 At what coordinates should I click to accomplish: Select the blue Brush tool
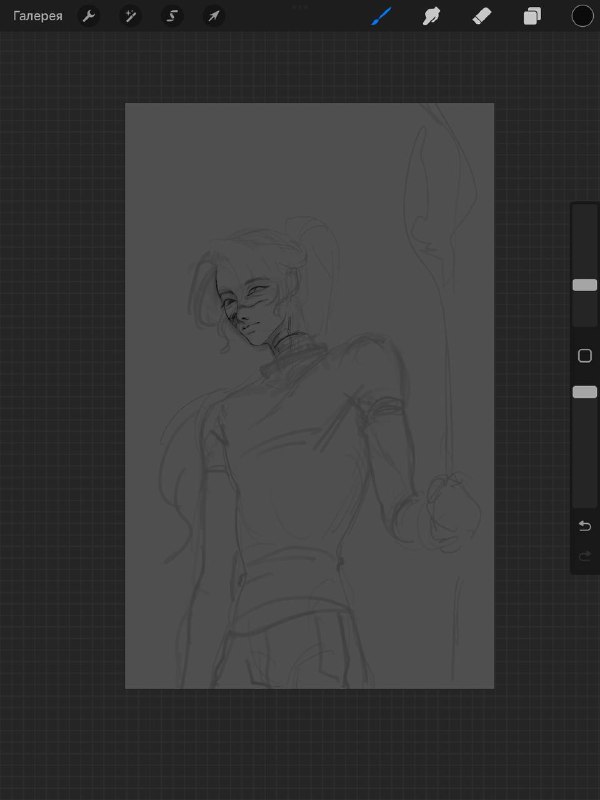[x=381, y=16]
